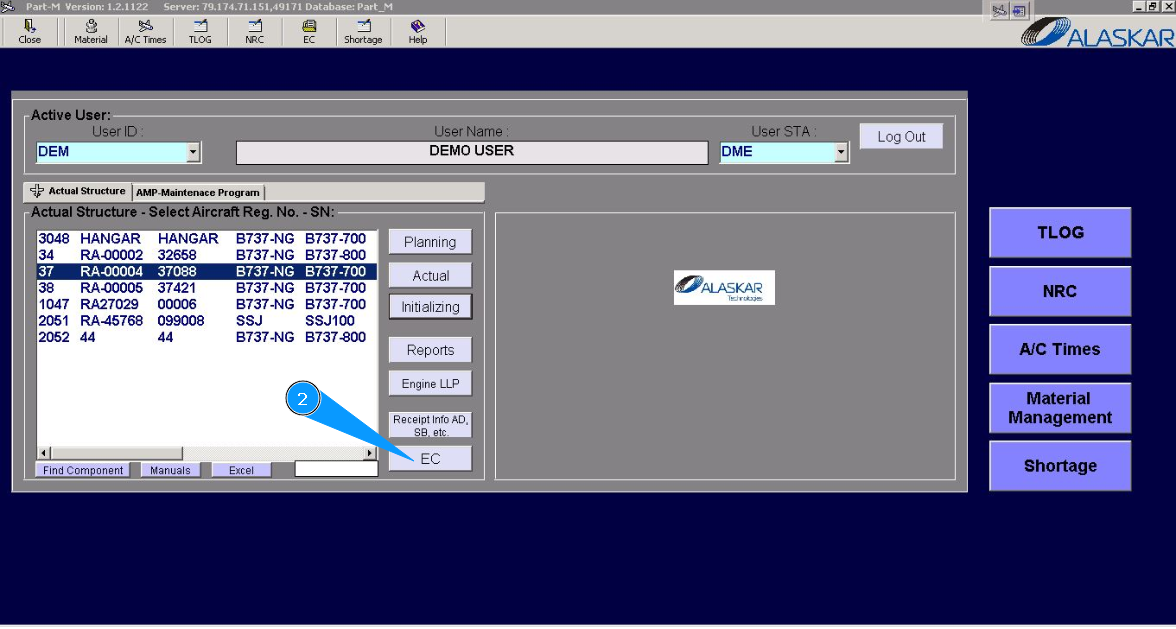Click the Alaskar logo at top right

(x=1098, y=33)
